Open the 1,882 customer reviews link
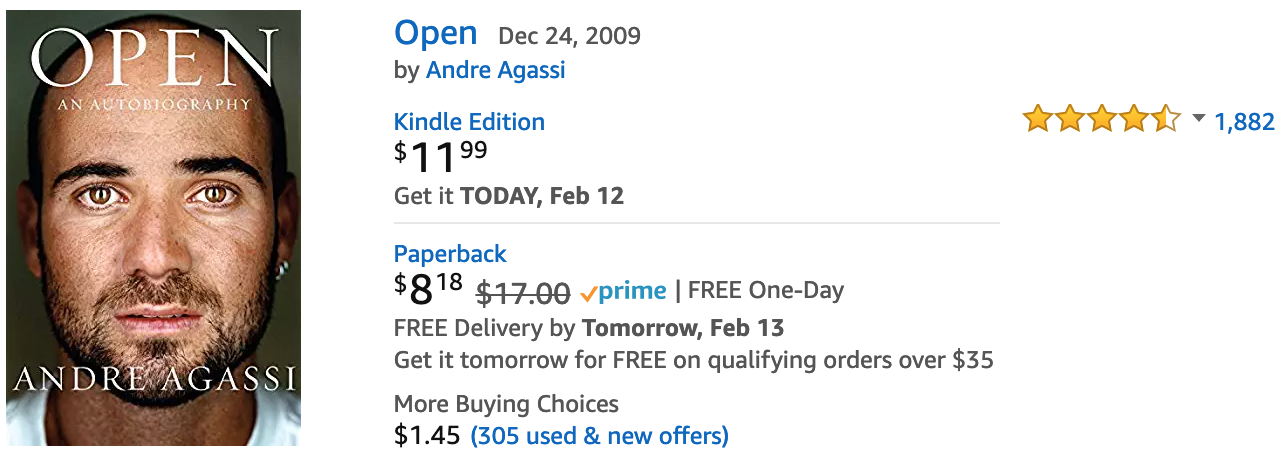This screenshot has width=1284, height=456. (x=1244, y=122)
